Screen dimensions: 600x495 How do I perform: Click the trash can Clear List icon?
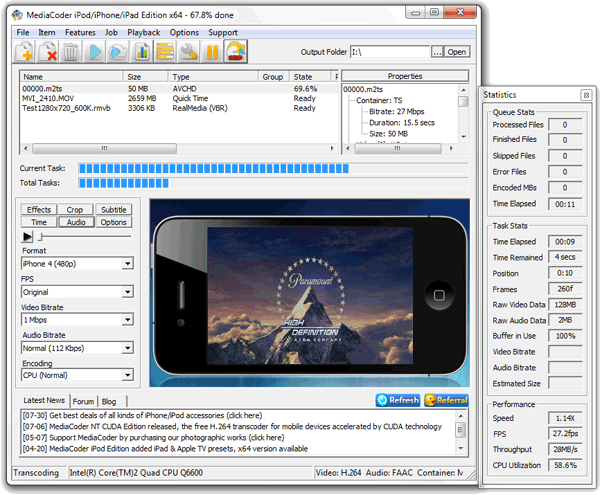(x=70, y=51)
